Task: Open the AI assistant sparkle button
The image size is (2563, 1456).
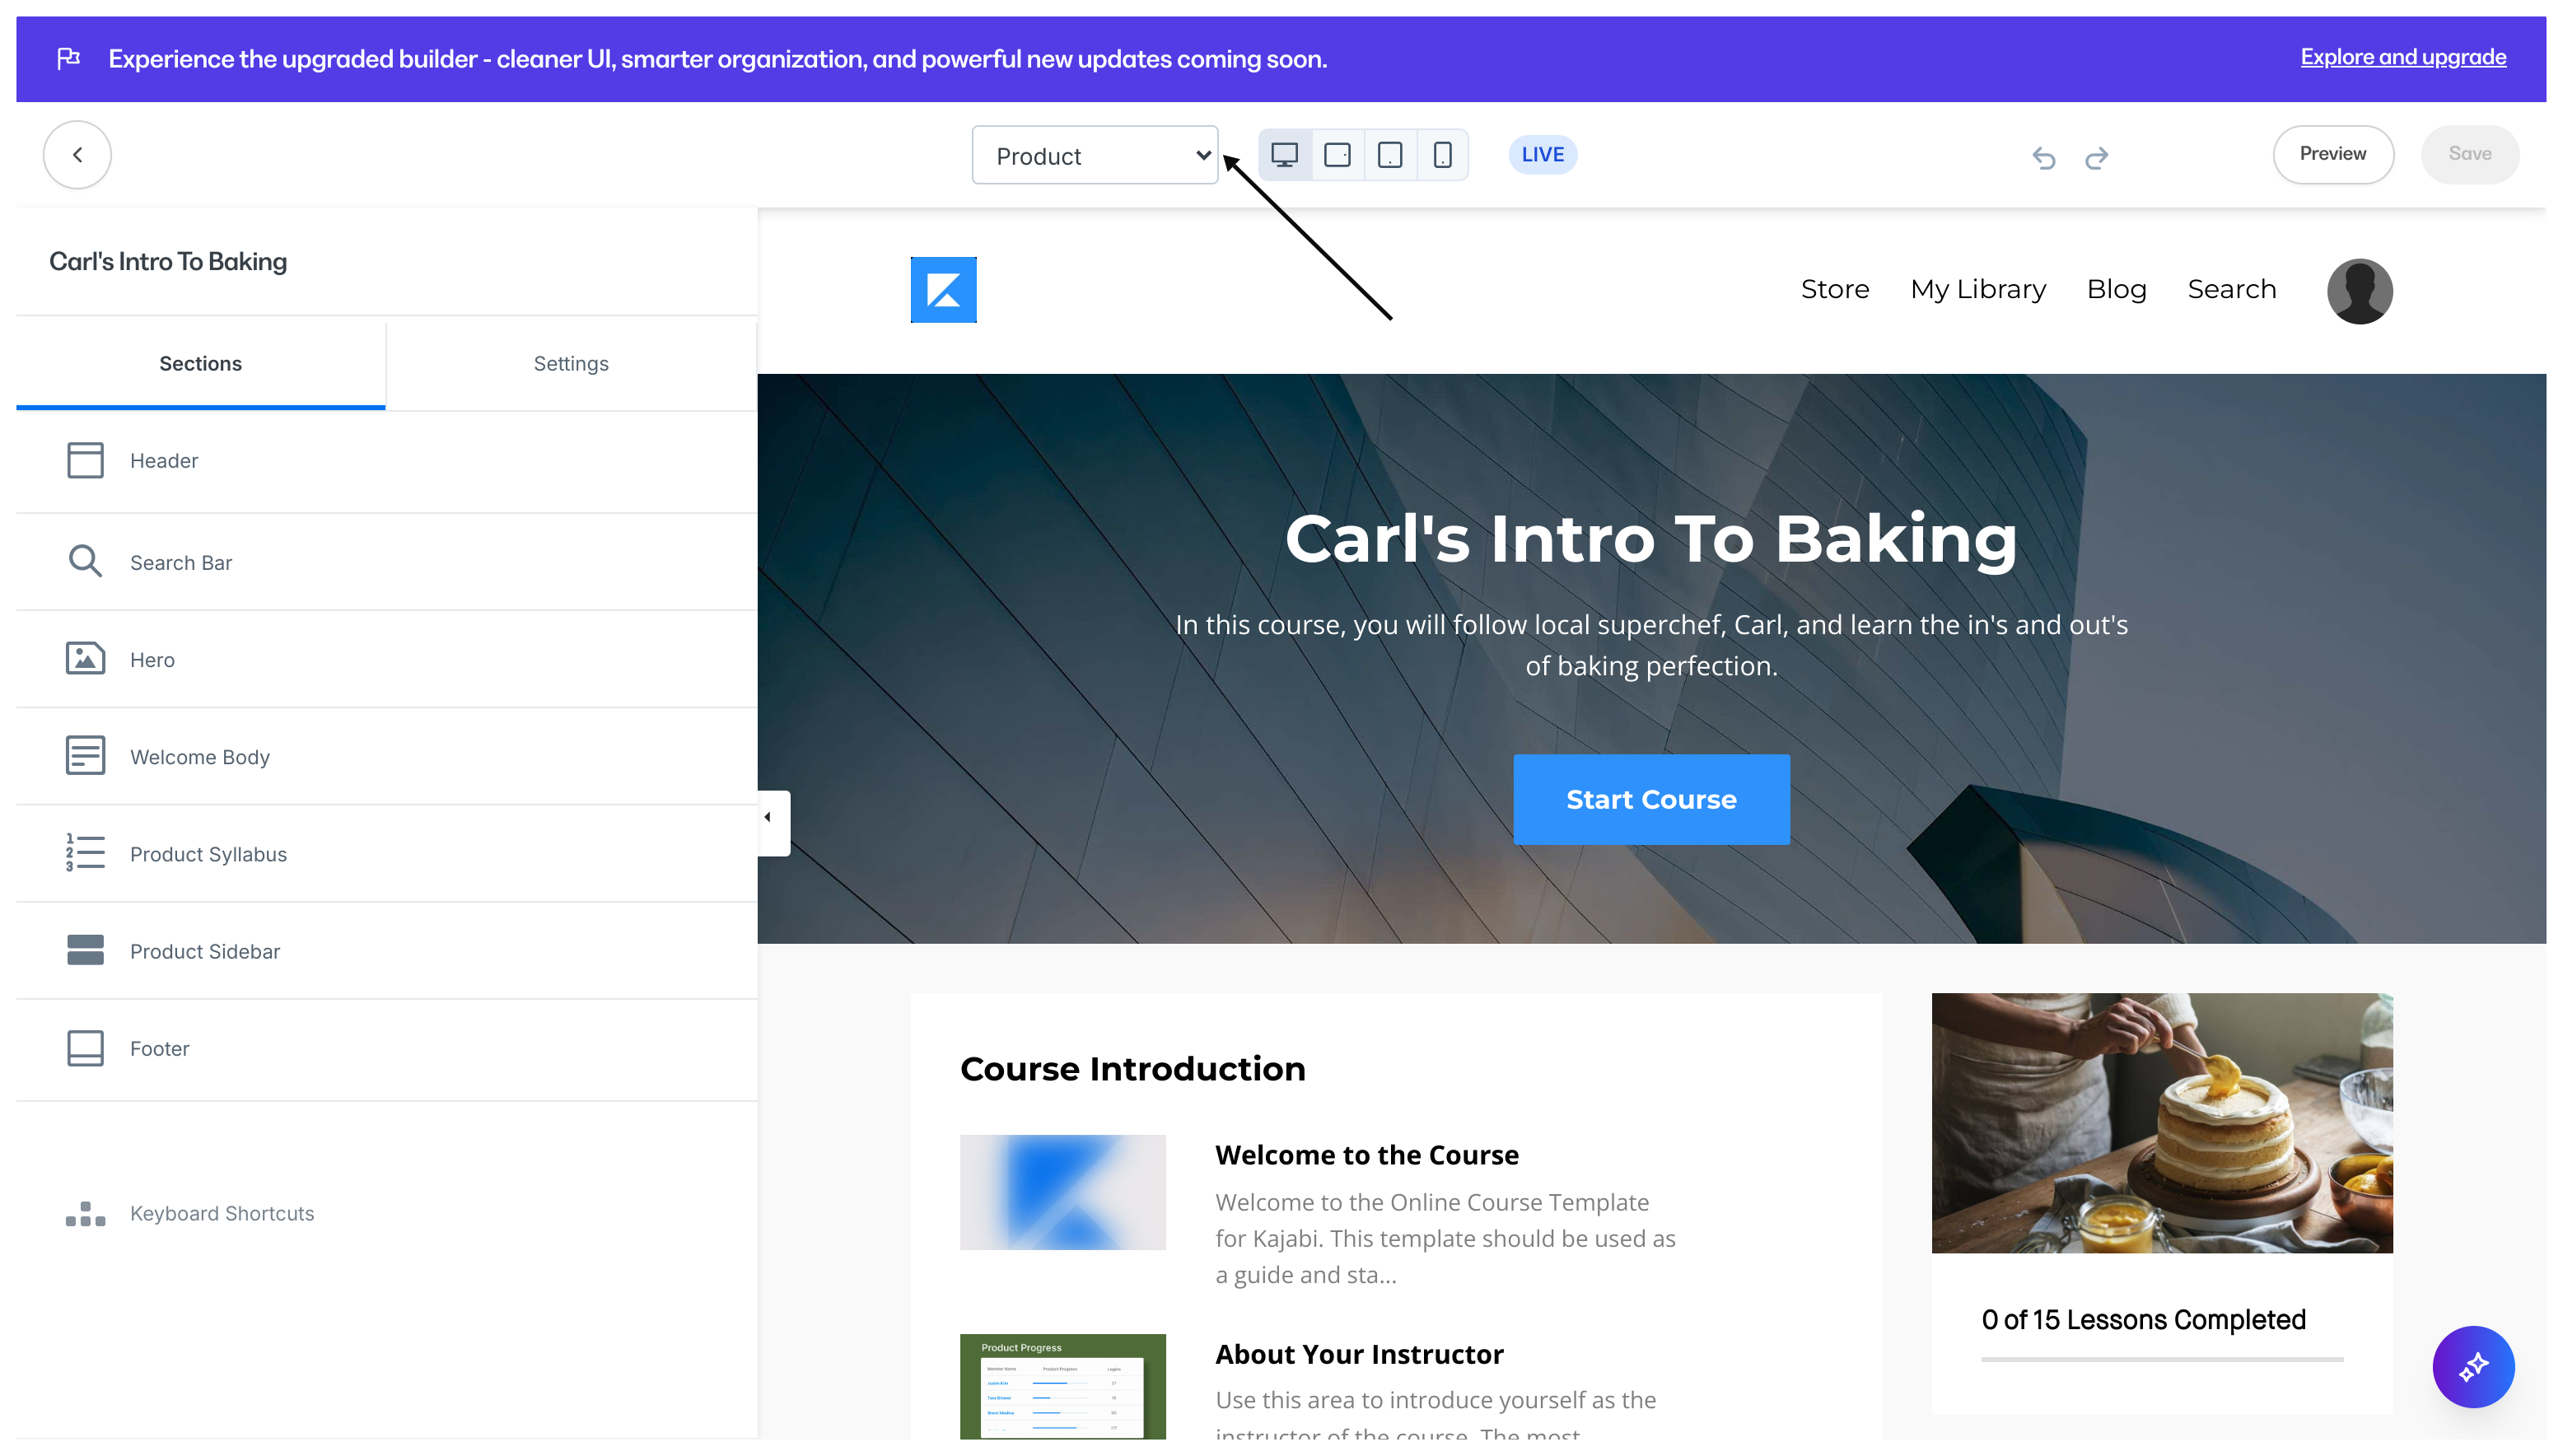Action: [2472, 1366]
